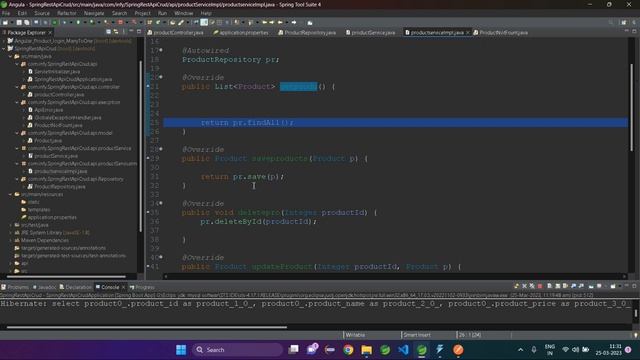Click the Toggle Mark Occurrences toolbar icon
The width and height of the screenshot is (640, 360).
(204, 22)
